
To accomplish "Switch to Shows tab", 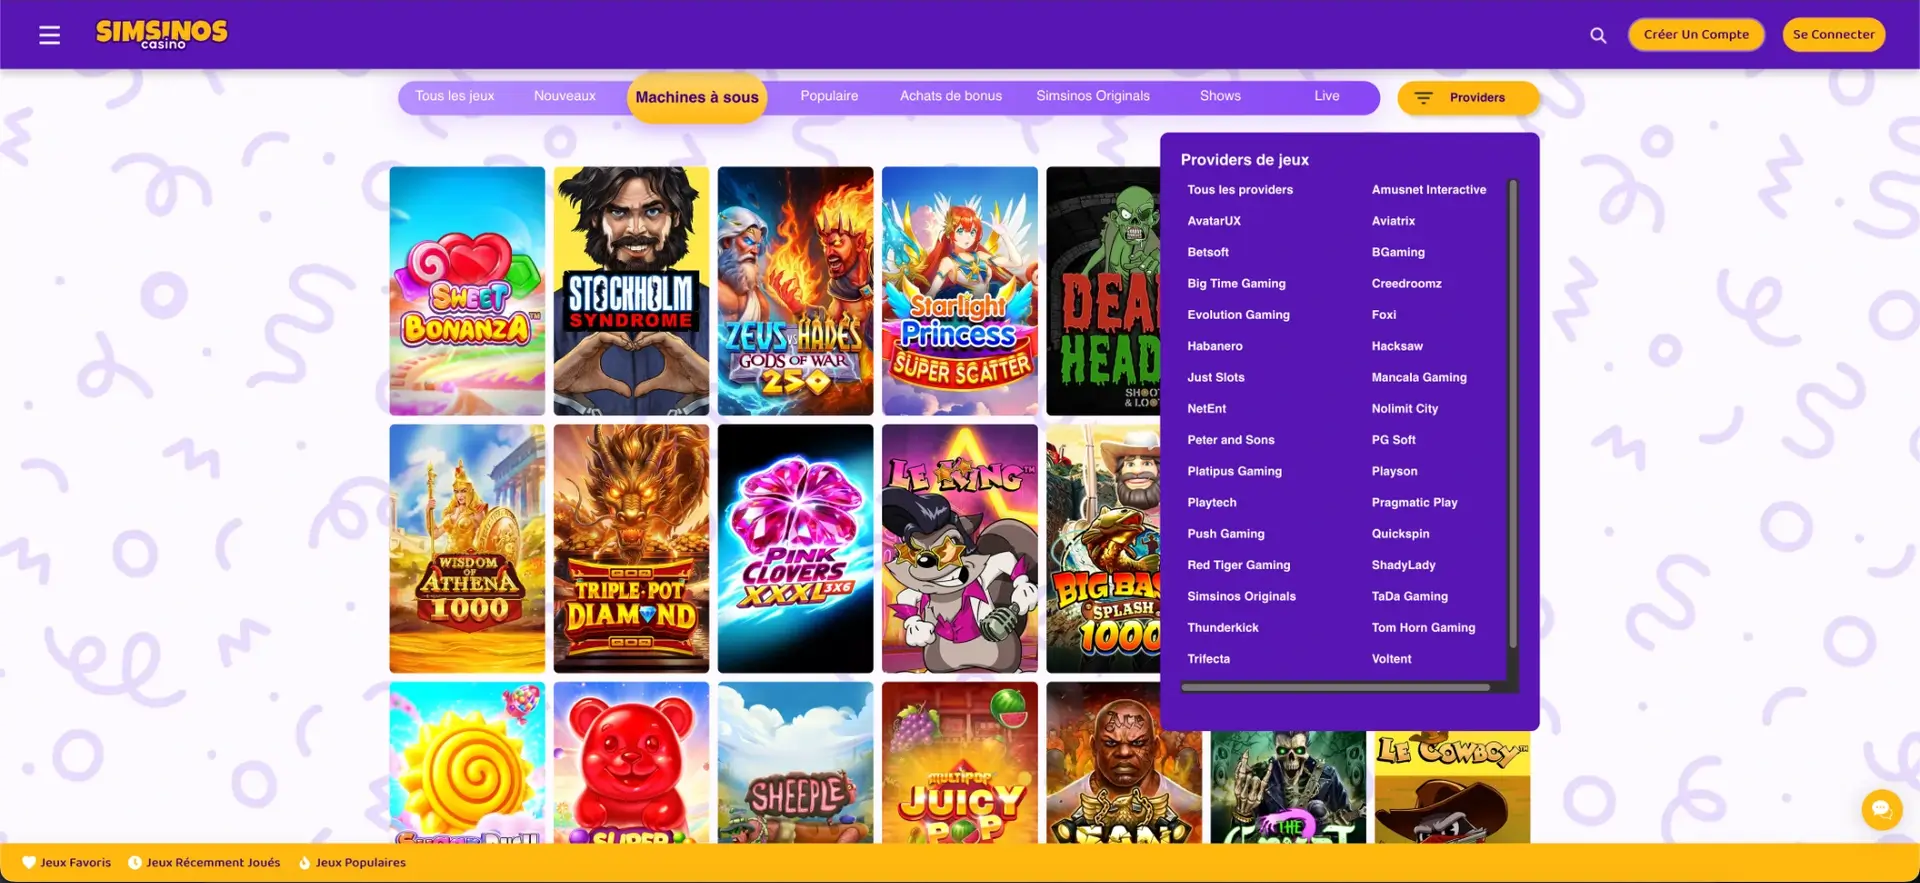I will (1220, 96).
